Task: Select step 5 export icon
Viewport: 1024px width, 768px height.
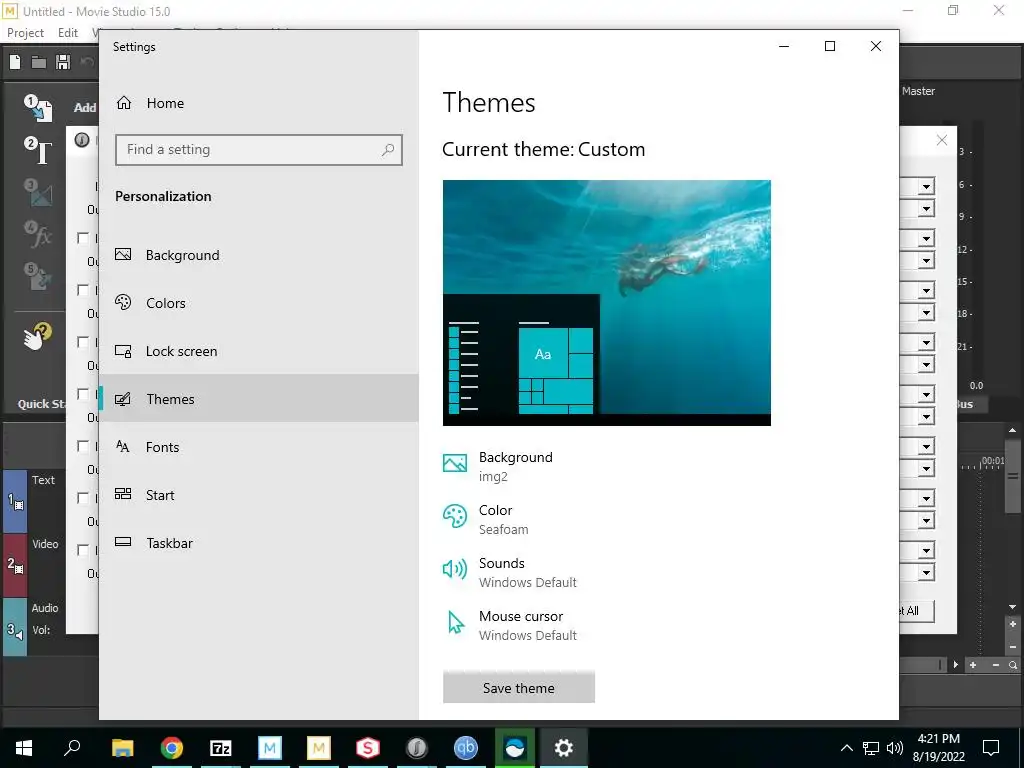Action: (x=39, y=276)
